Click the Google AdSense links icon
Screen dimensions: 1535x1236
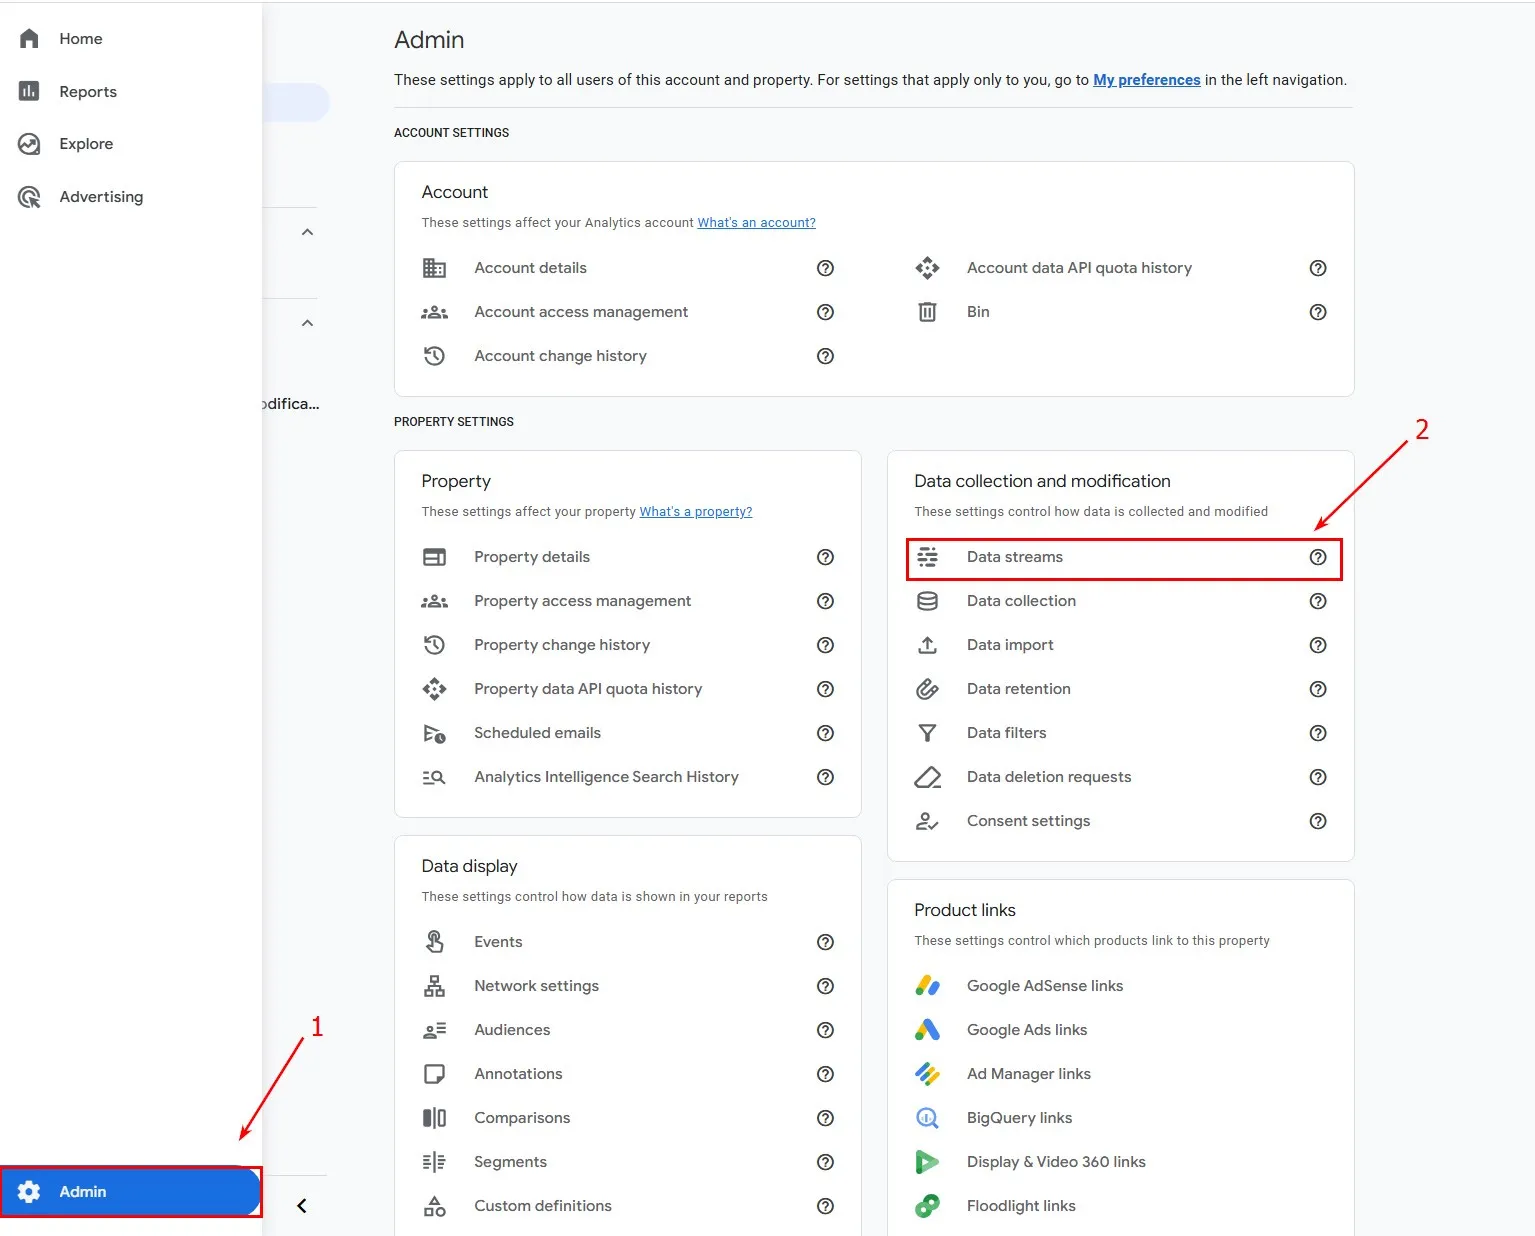927,986
